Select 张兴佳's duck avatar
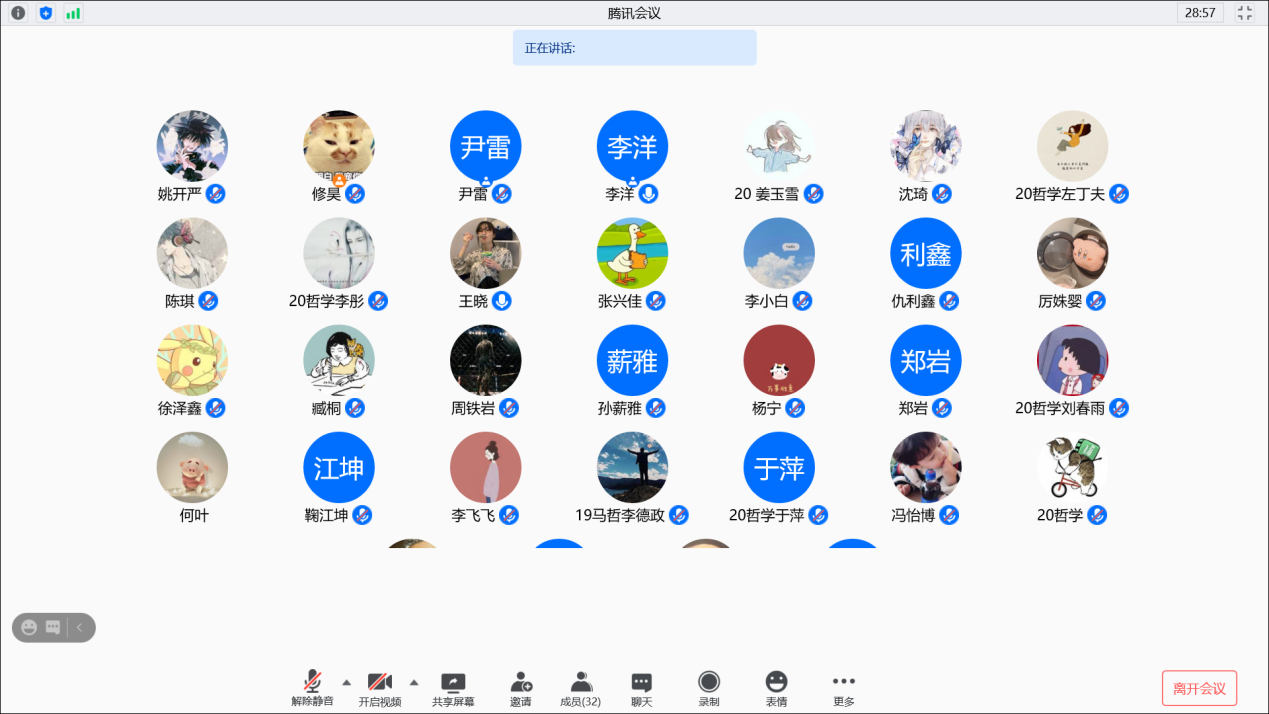The height and width of the screenshot is (714, 1269). tap(632, 253)
